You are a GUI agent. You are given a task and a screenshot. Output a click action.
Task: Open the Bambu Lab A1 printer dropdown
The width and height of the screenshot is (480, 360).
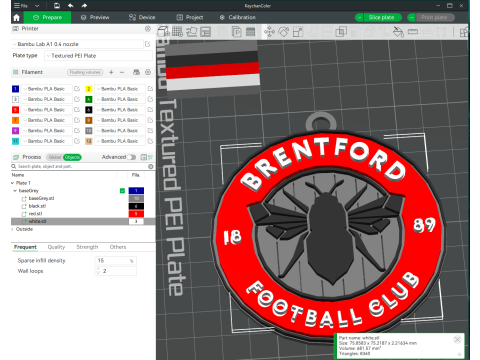(x=77, y=44)
